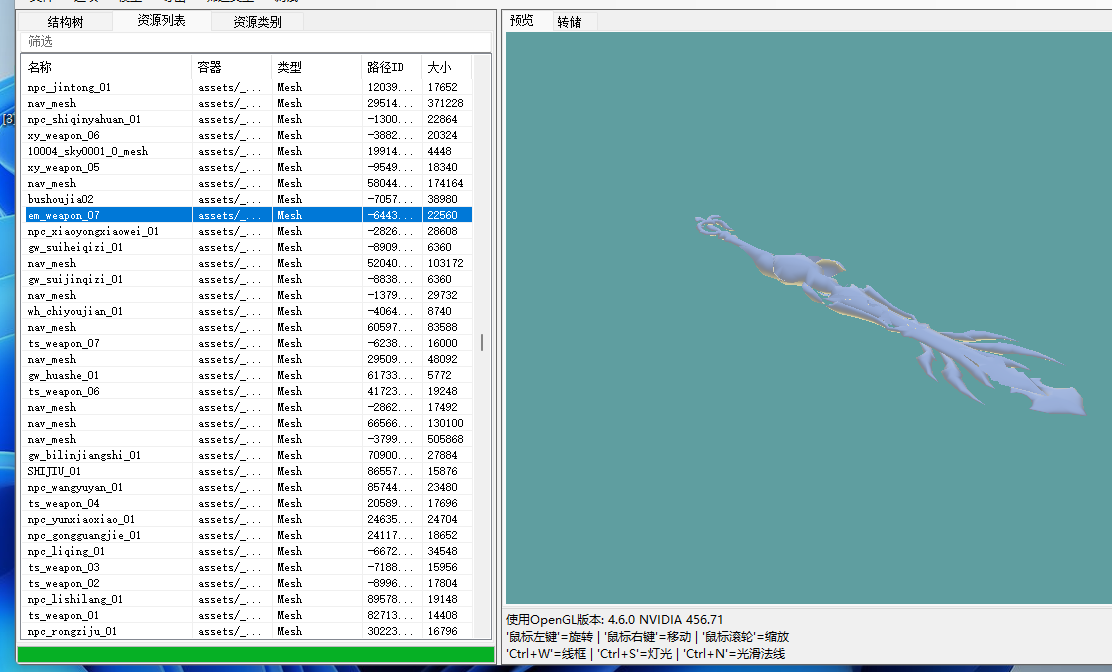The height and width of the screenshot is (672, 1112).
Task: Choose the gw_suiheiqizi_01 mesh
Action: point(249,247)
